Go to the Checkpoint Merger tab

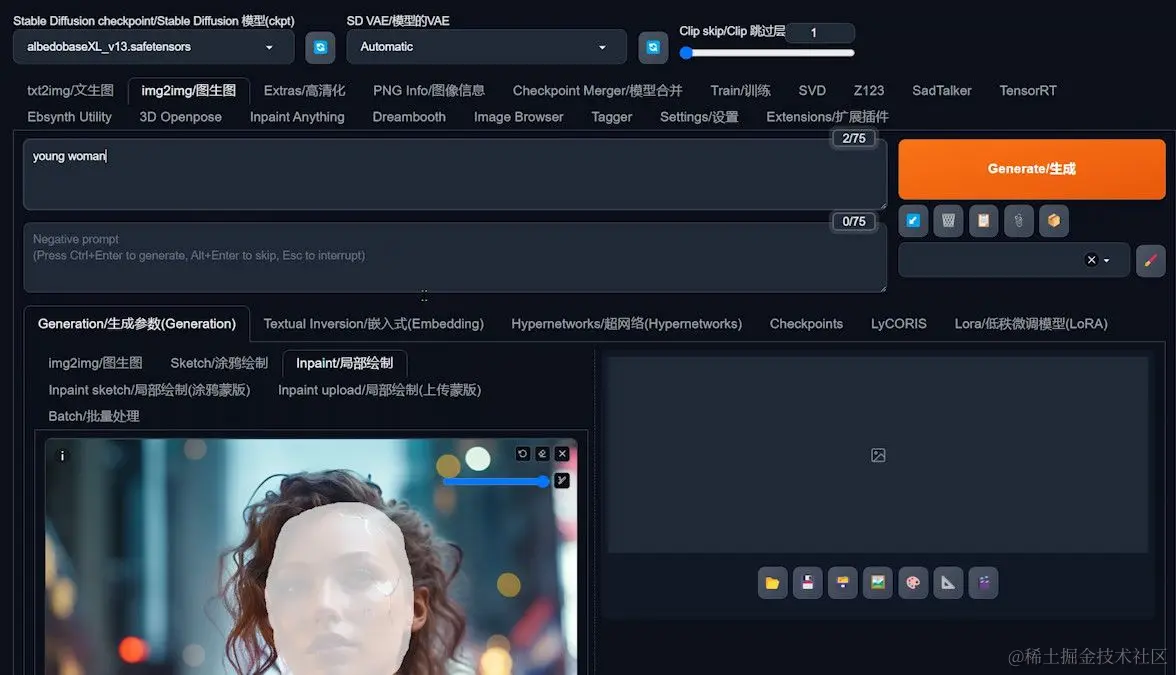597,91
